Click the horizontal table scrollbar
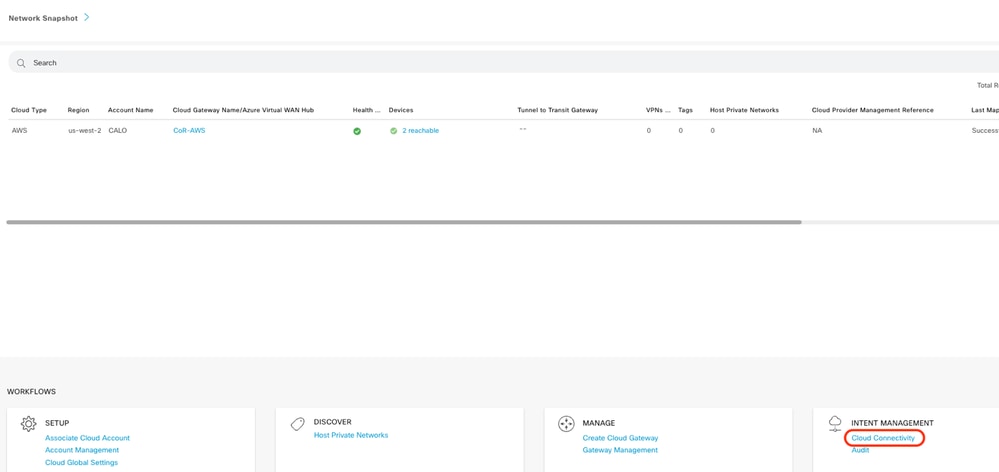The width and height of the screenshot is (999, 472). point(404,222)
